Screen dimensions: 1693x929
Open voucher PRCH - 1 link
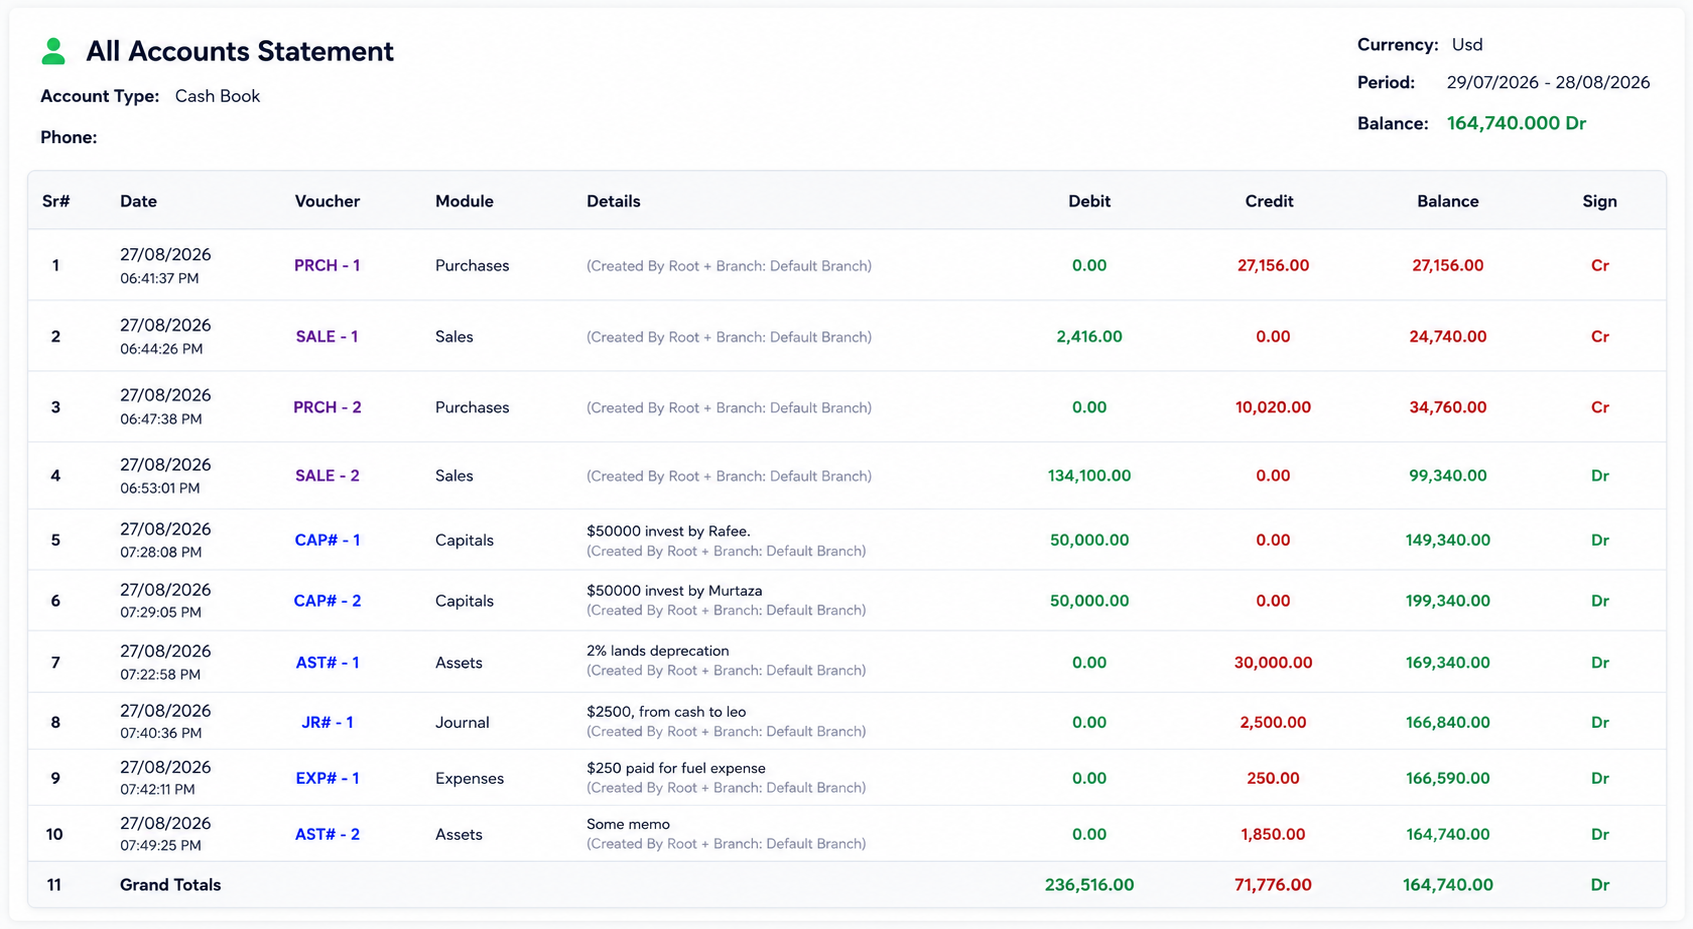[327, 265]
